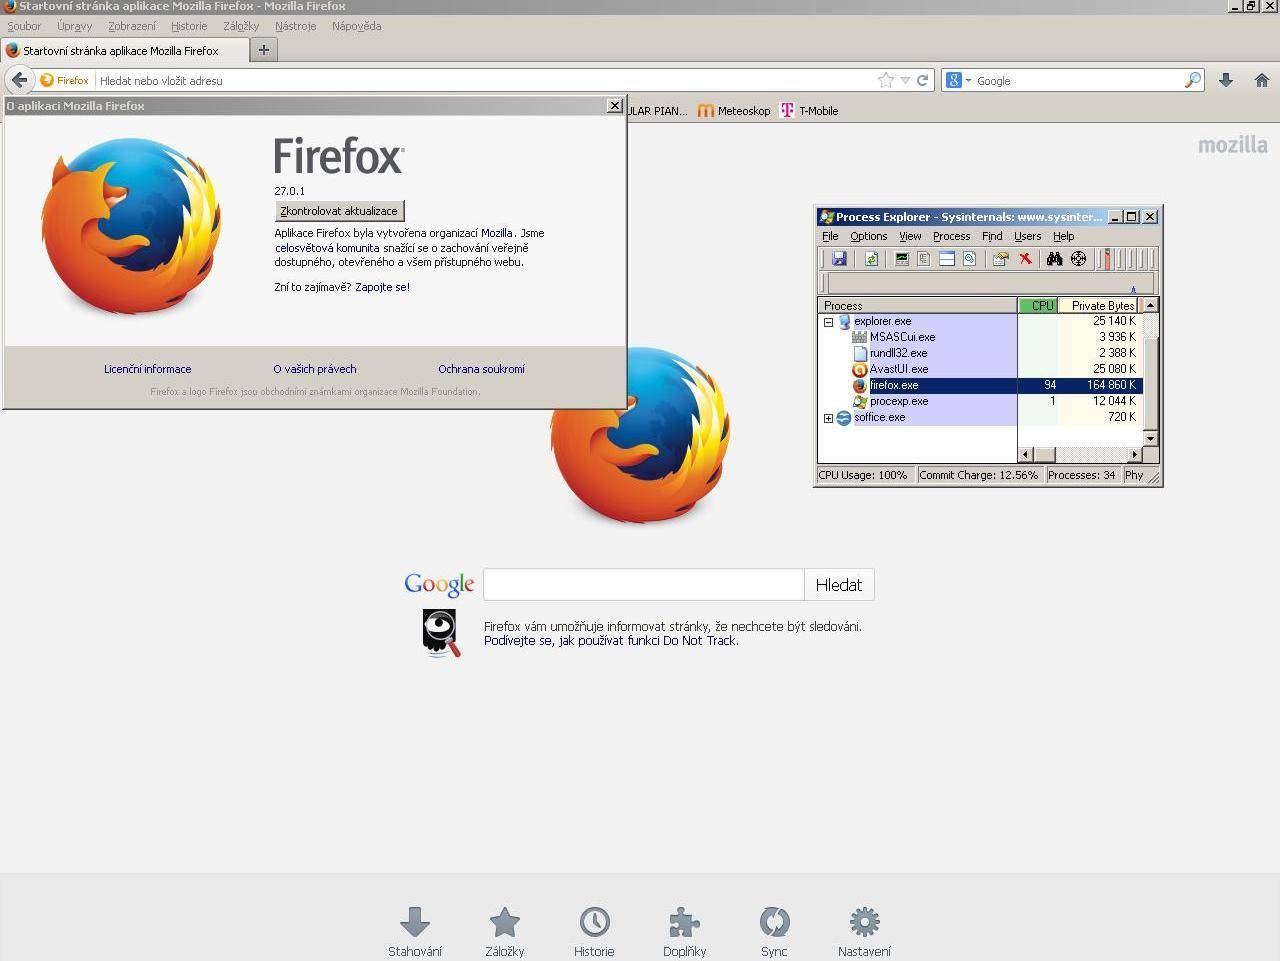The image size is (1280, 961).
Task: Click the binoculars Find Handle icon
Action: (1054, 259)
